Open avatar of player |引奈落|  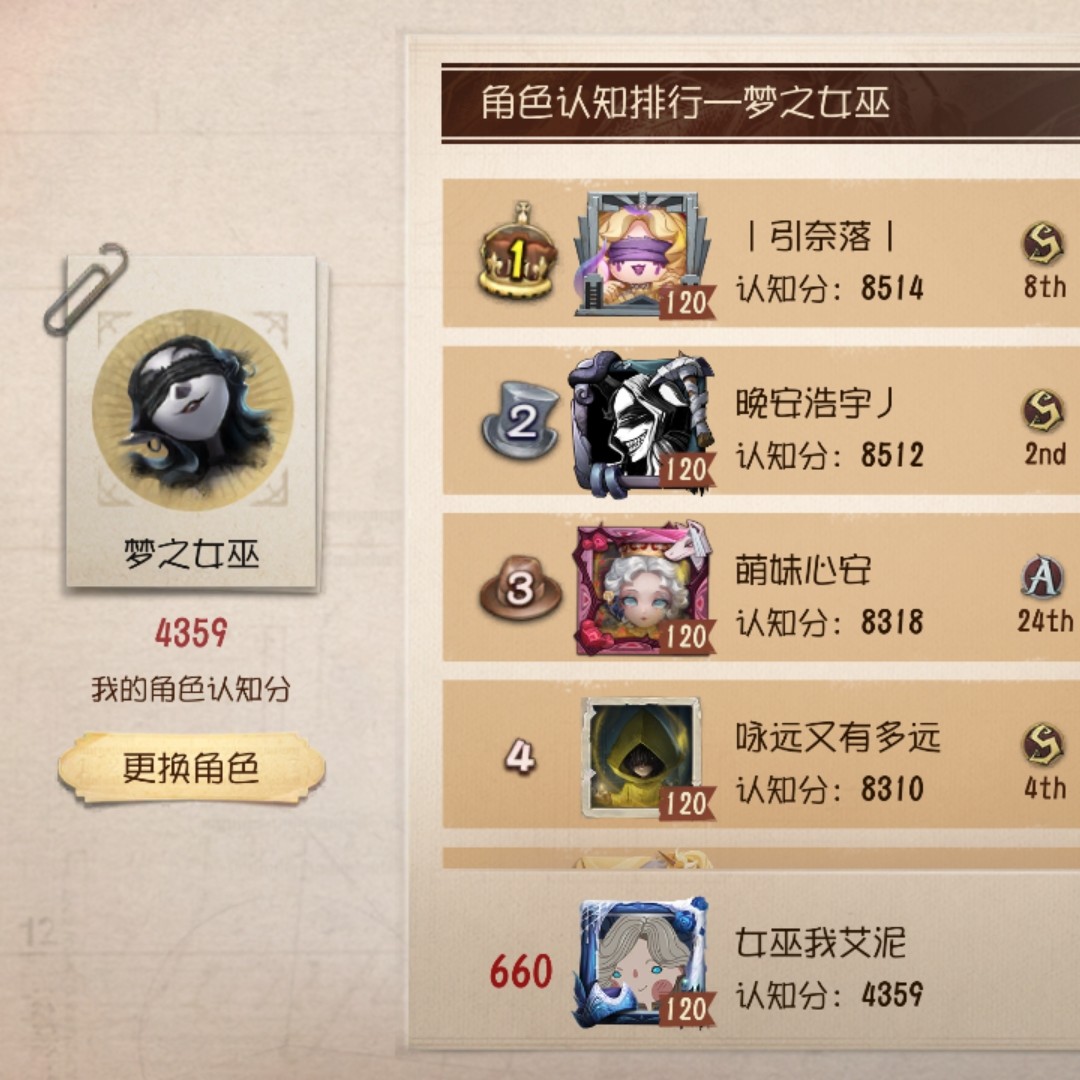643,254
